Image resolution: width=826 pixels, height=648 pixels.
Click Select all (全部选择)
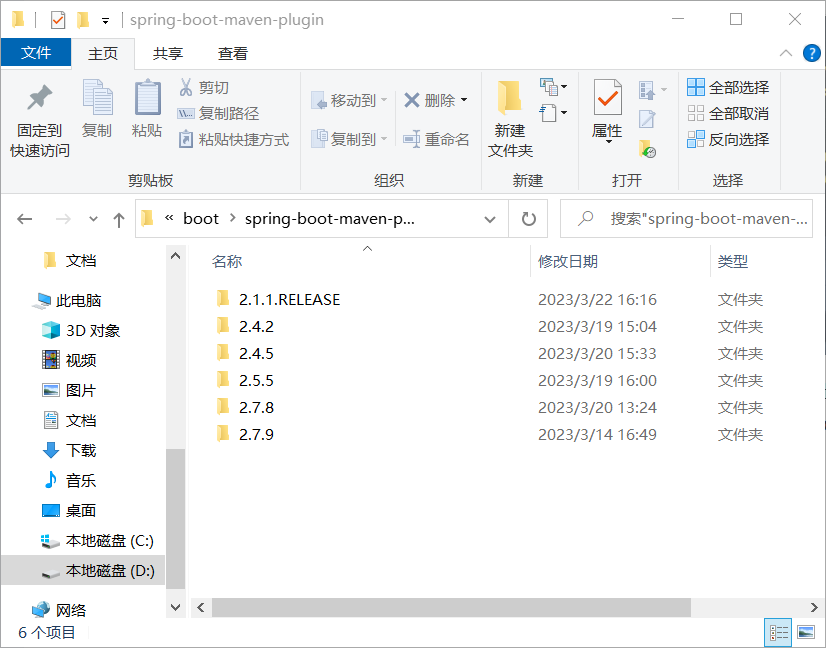pos(728,87)
